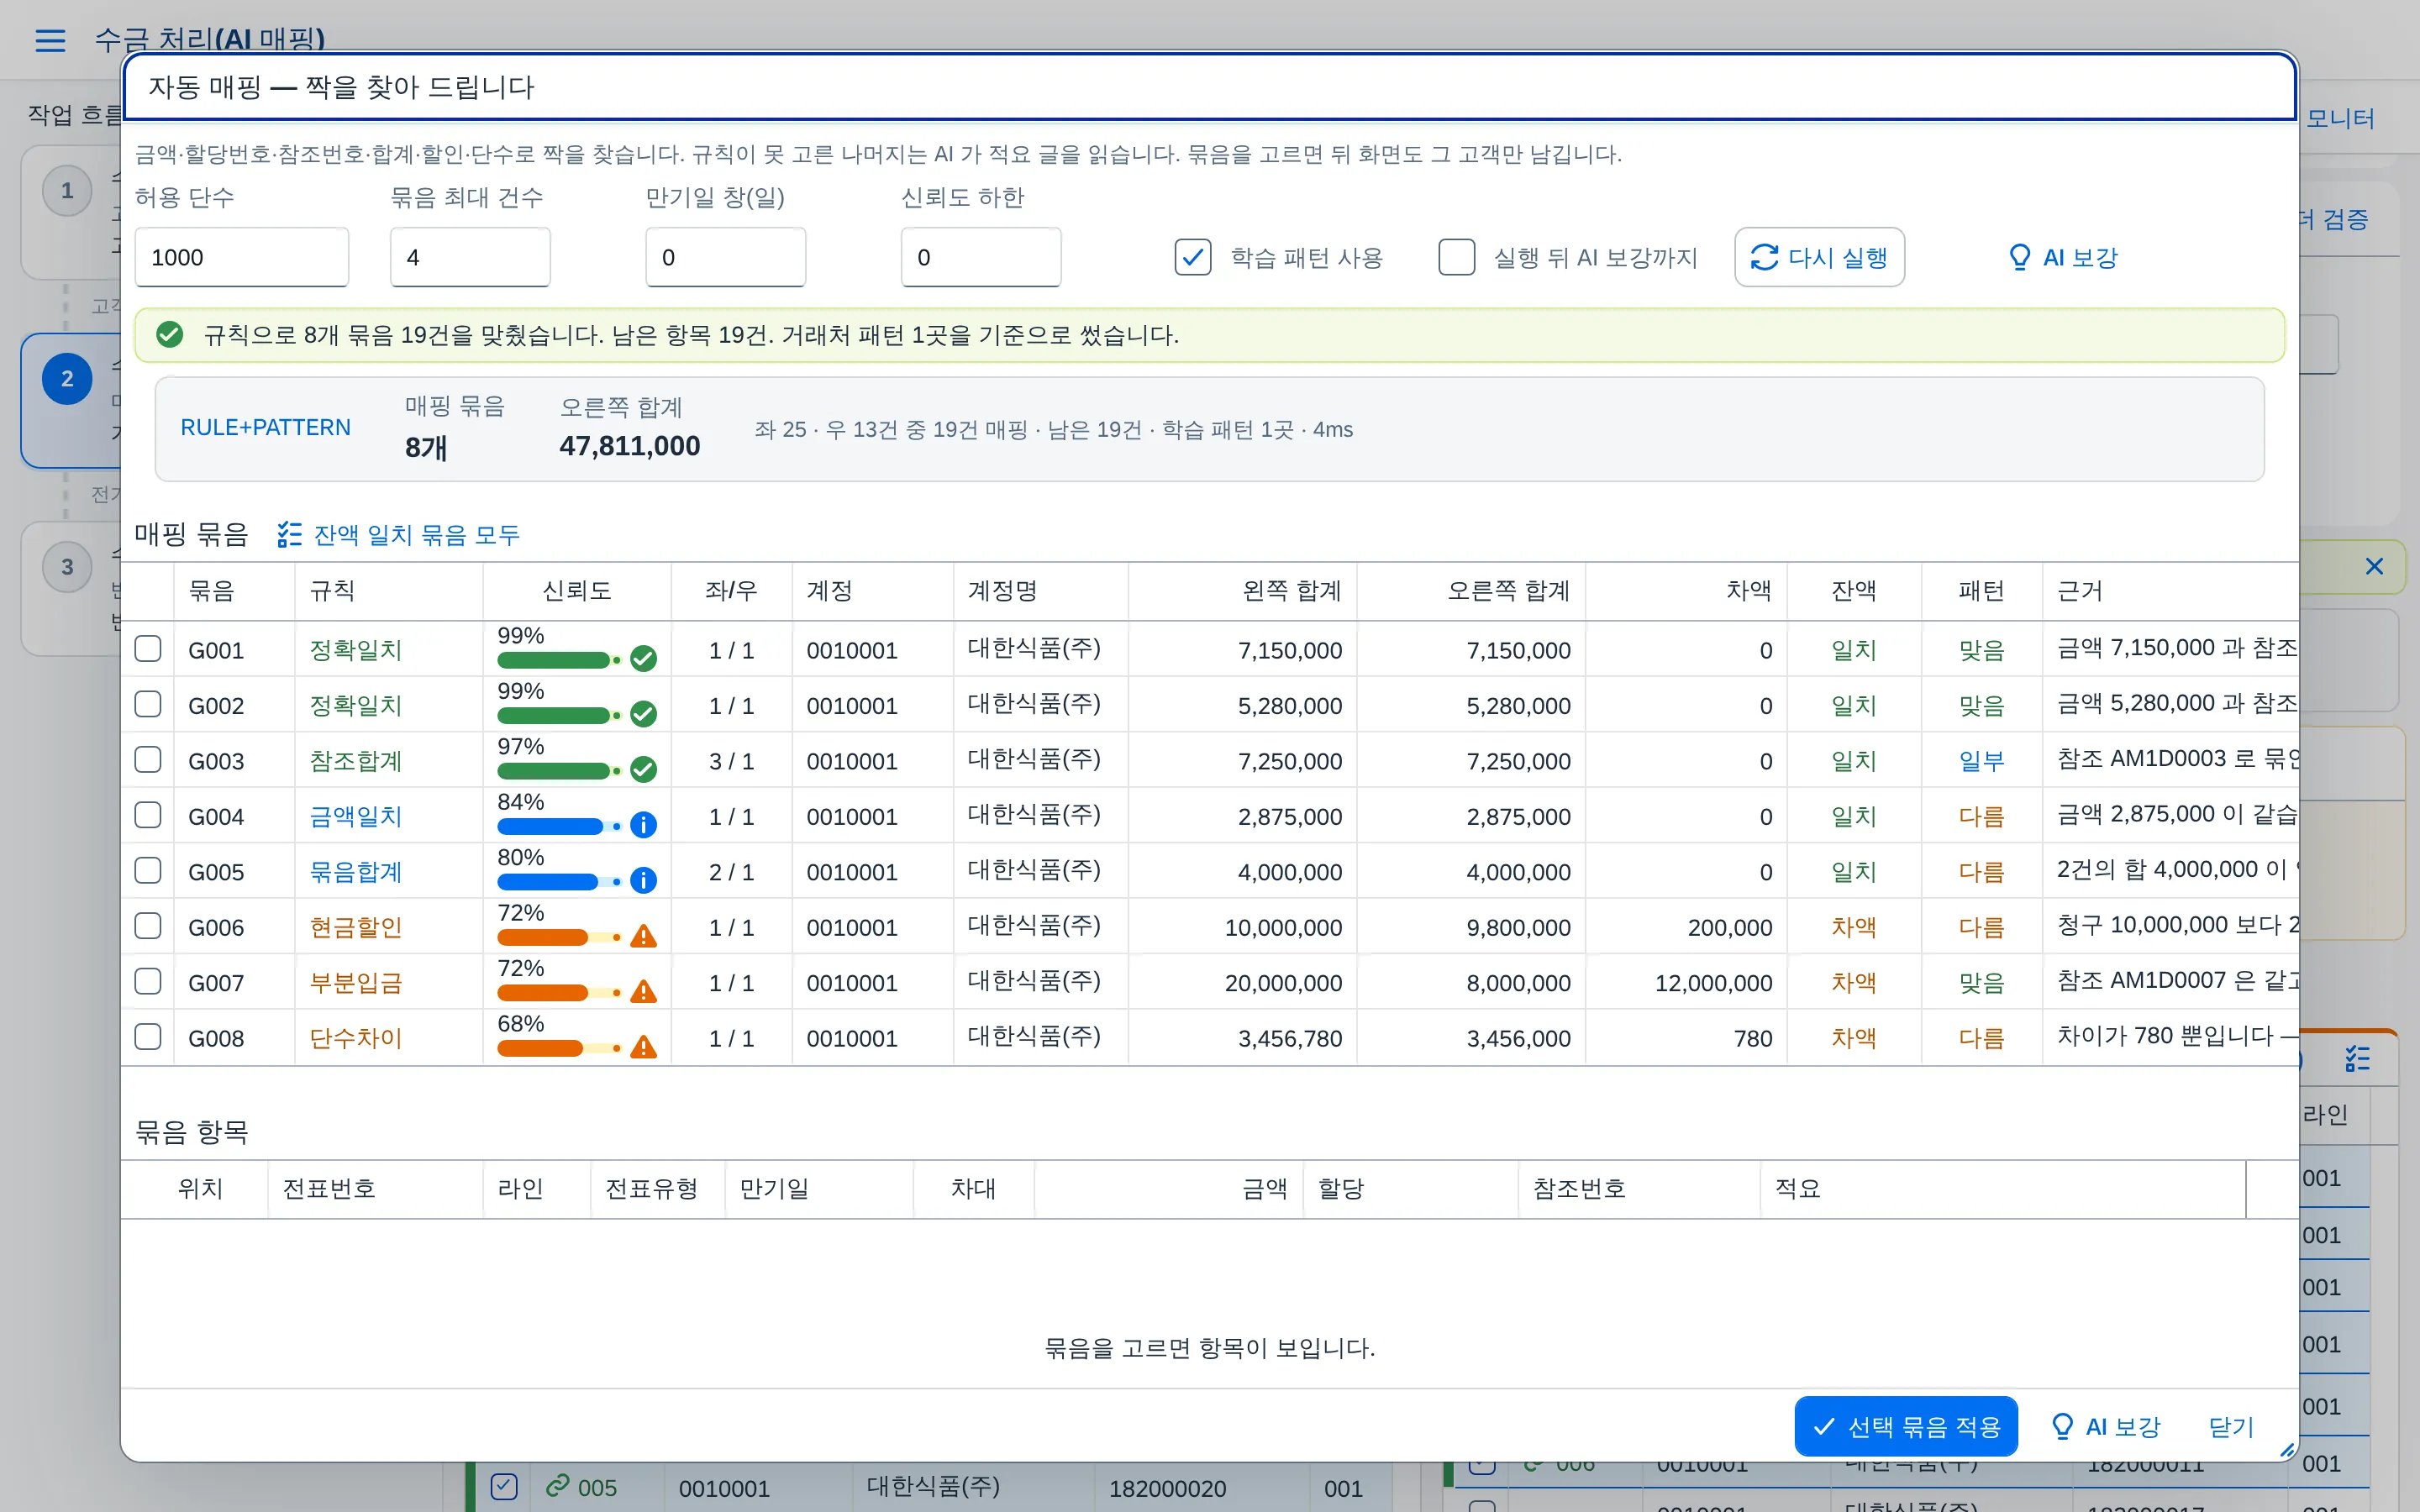The height and width of the screenshot is (1512, 2420).
Task: Click the blue info icon in G004 row
Action: click(643, 824)
